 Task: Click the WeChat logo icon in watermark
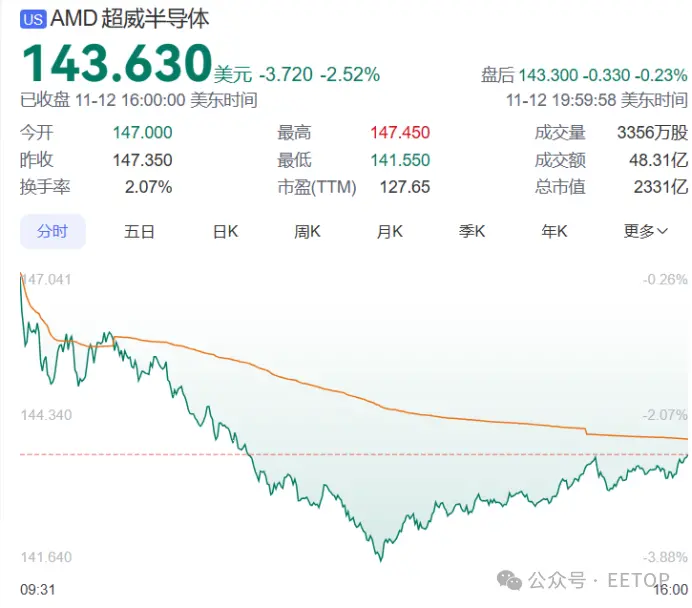[509, 580]
